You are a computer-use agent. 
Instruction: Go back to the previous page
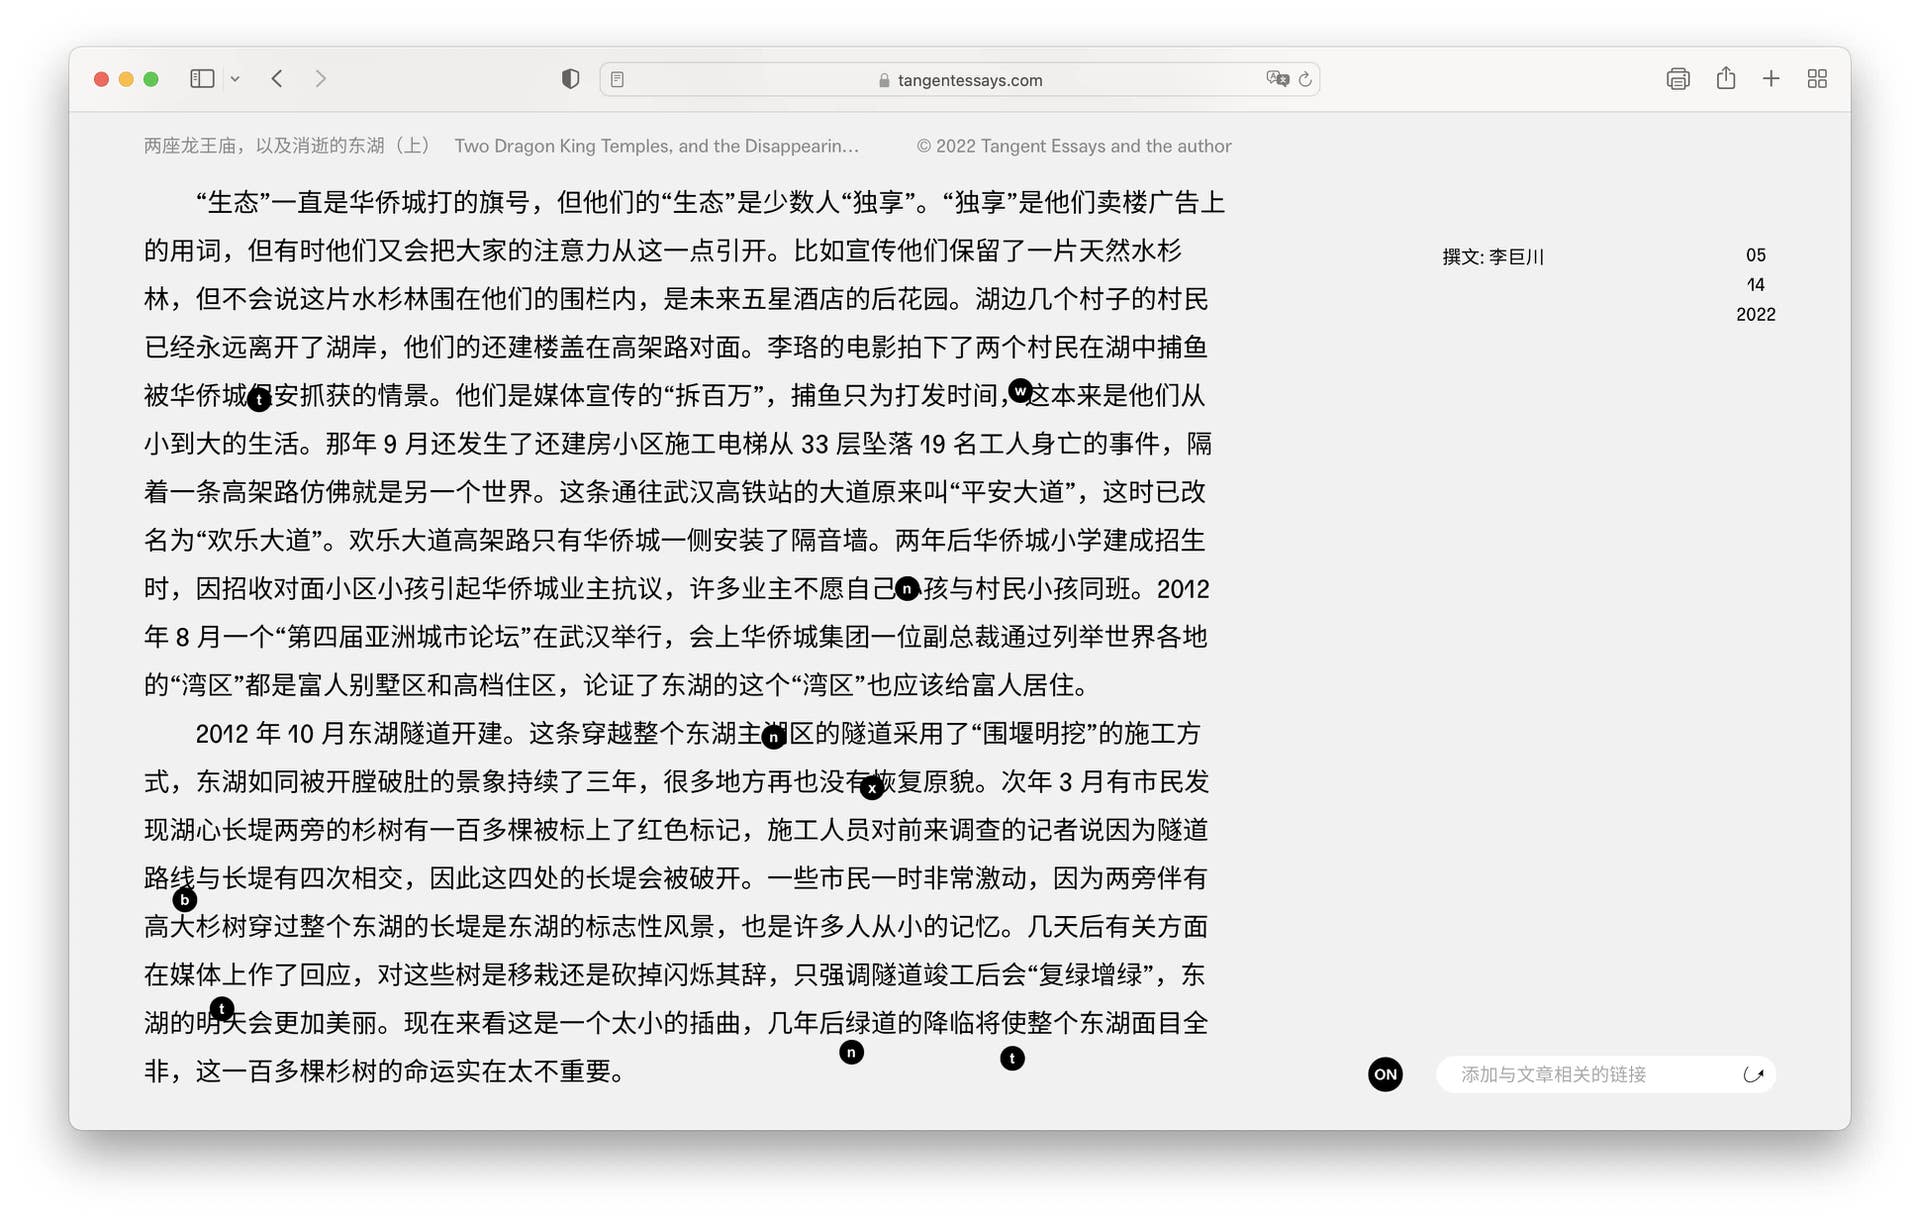tap(277, 79)
